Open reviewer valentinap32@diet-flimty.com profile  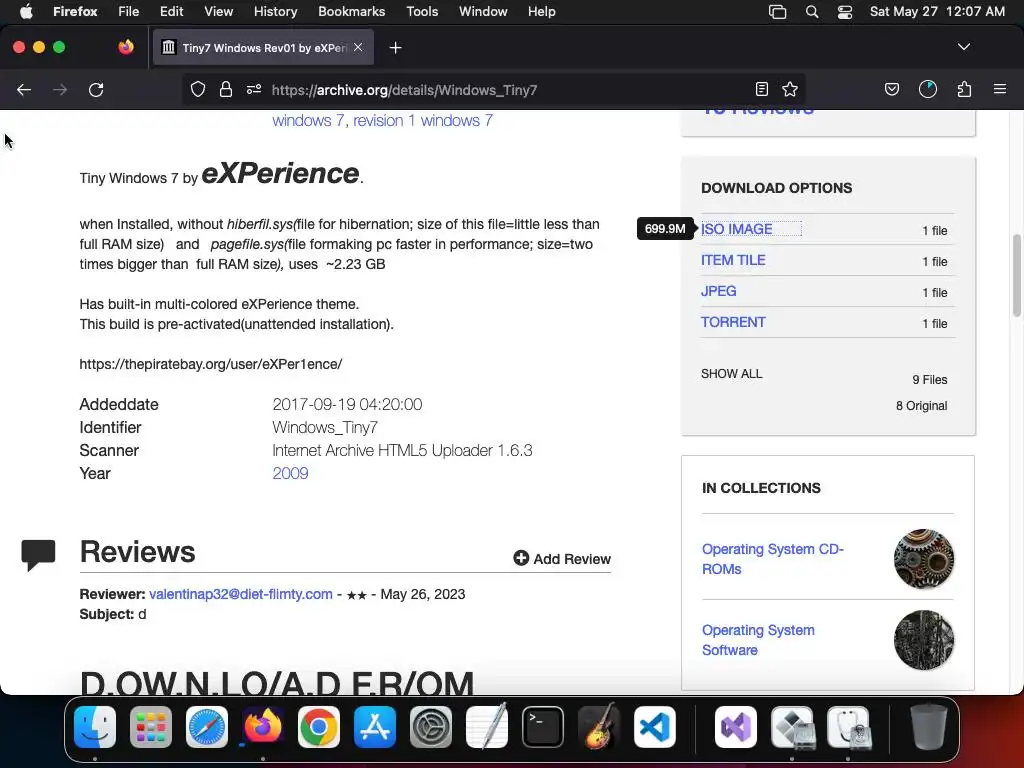pyautogui.click(x=240, y=594)
